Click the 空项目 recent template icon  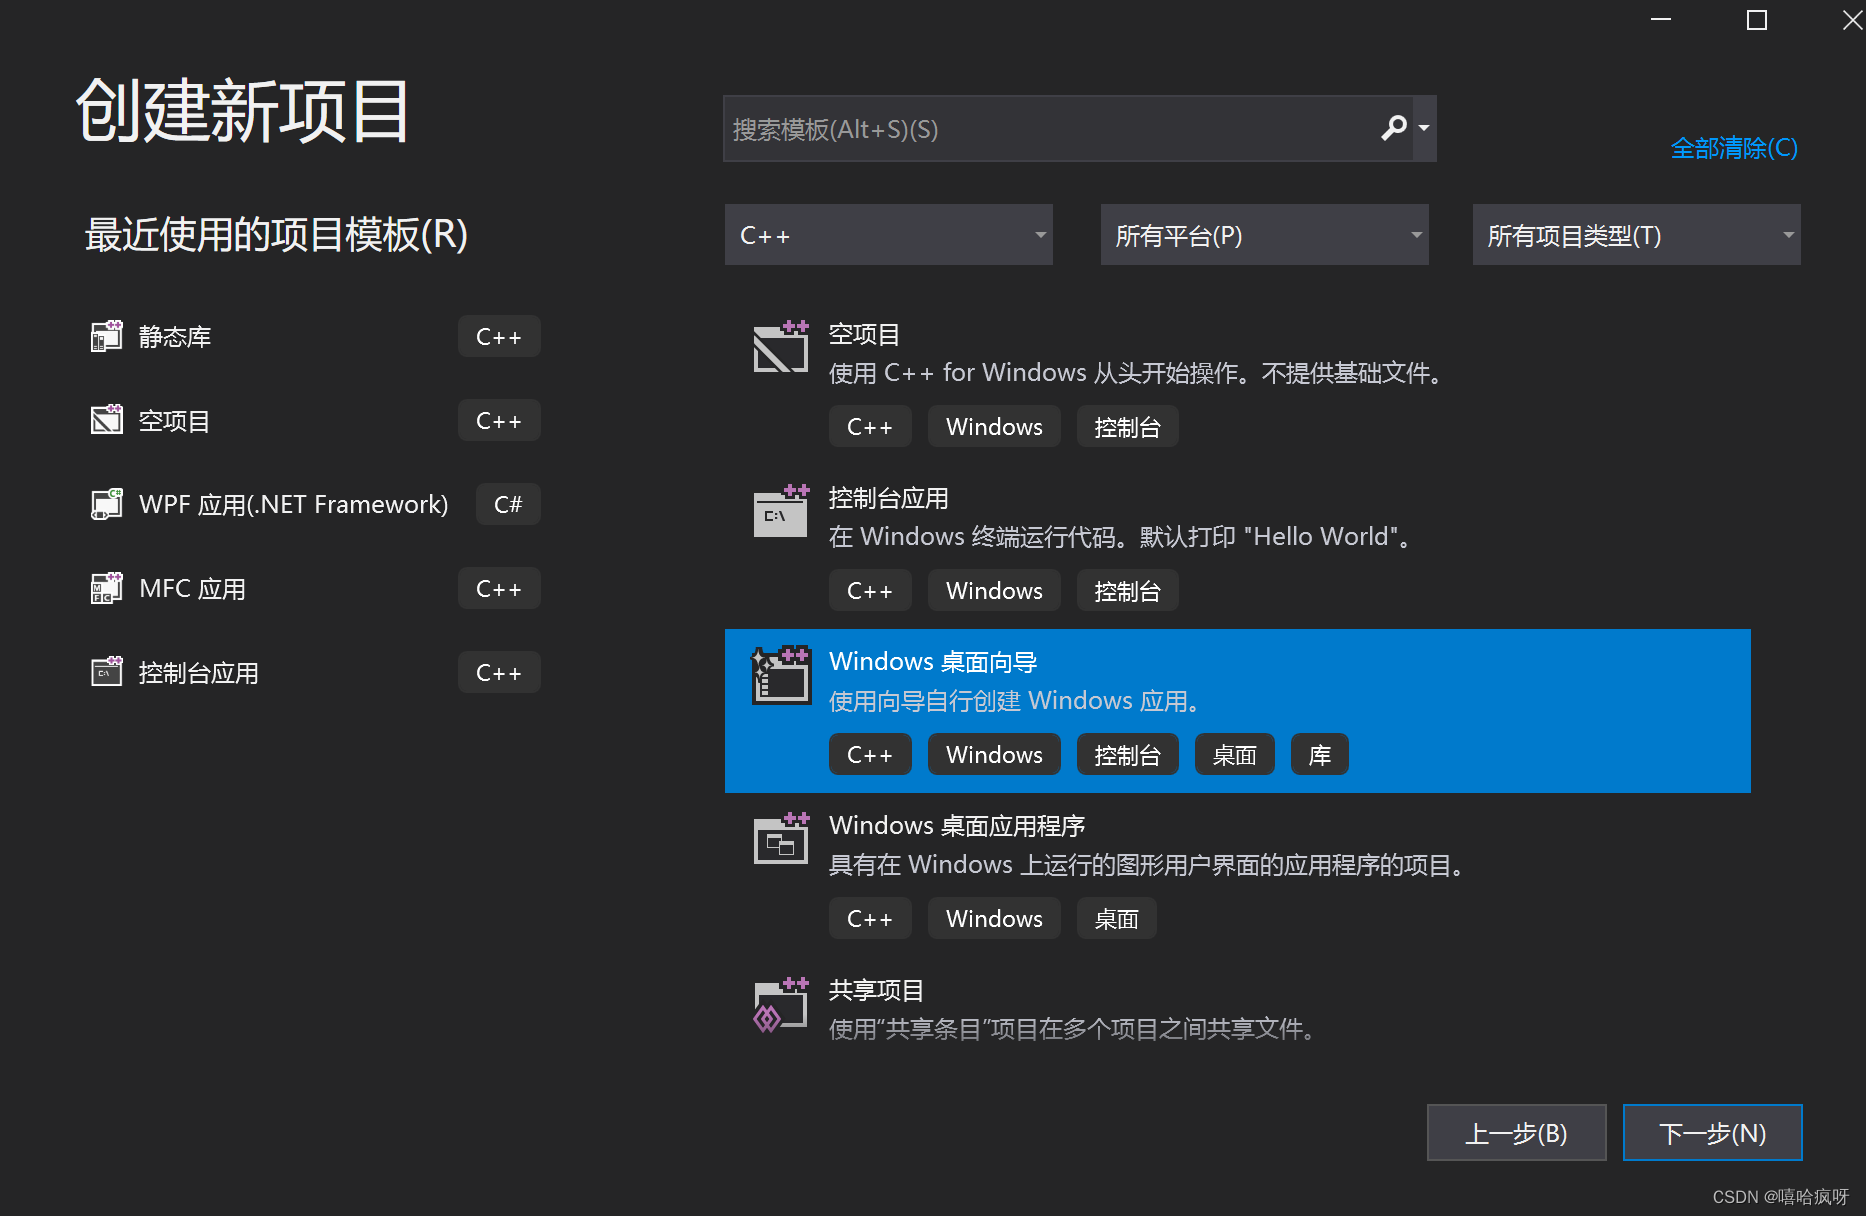tap(107, 420)
